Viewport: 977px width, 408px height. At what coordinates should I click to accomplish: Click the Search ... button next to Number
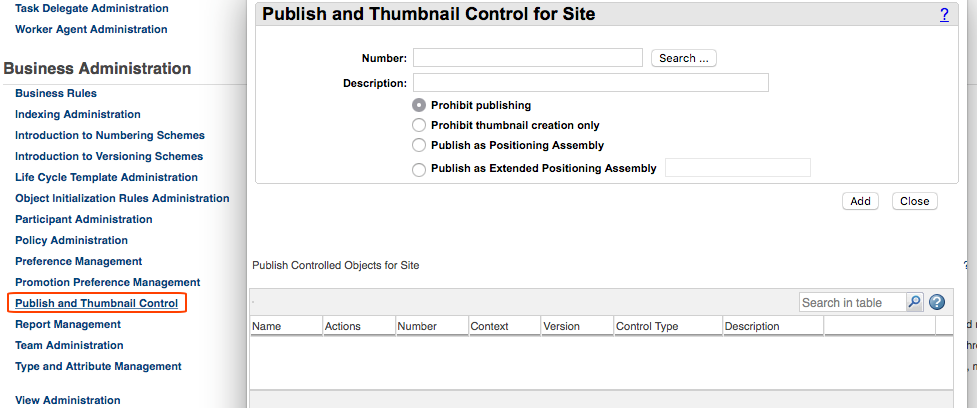point(684,58)
